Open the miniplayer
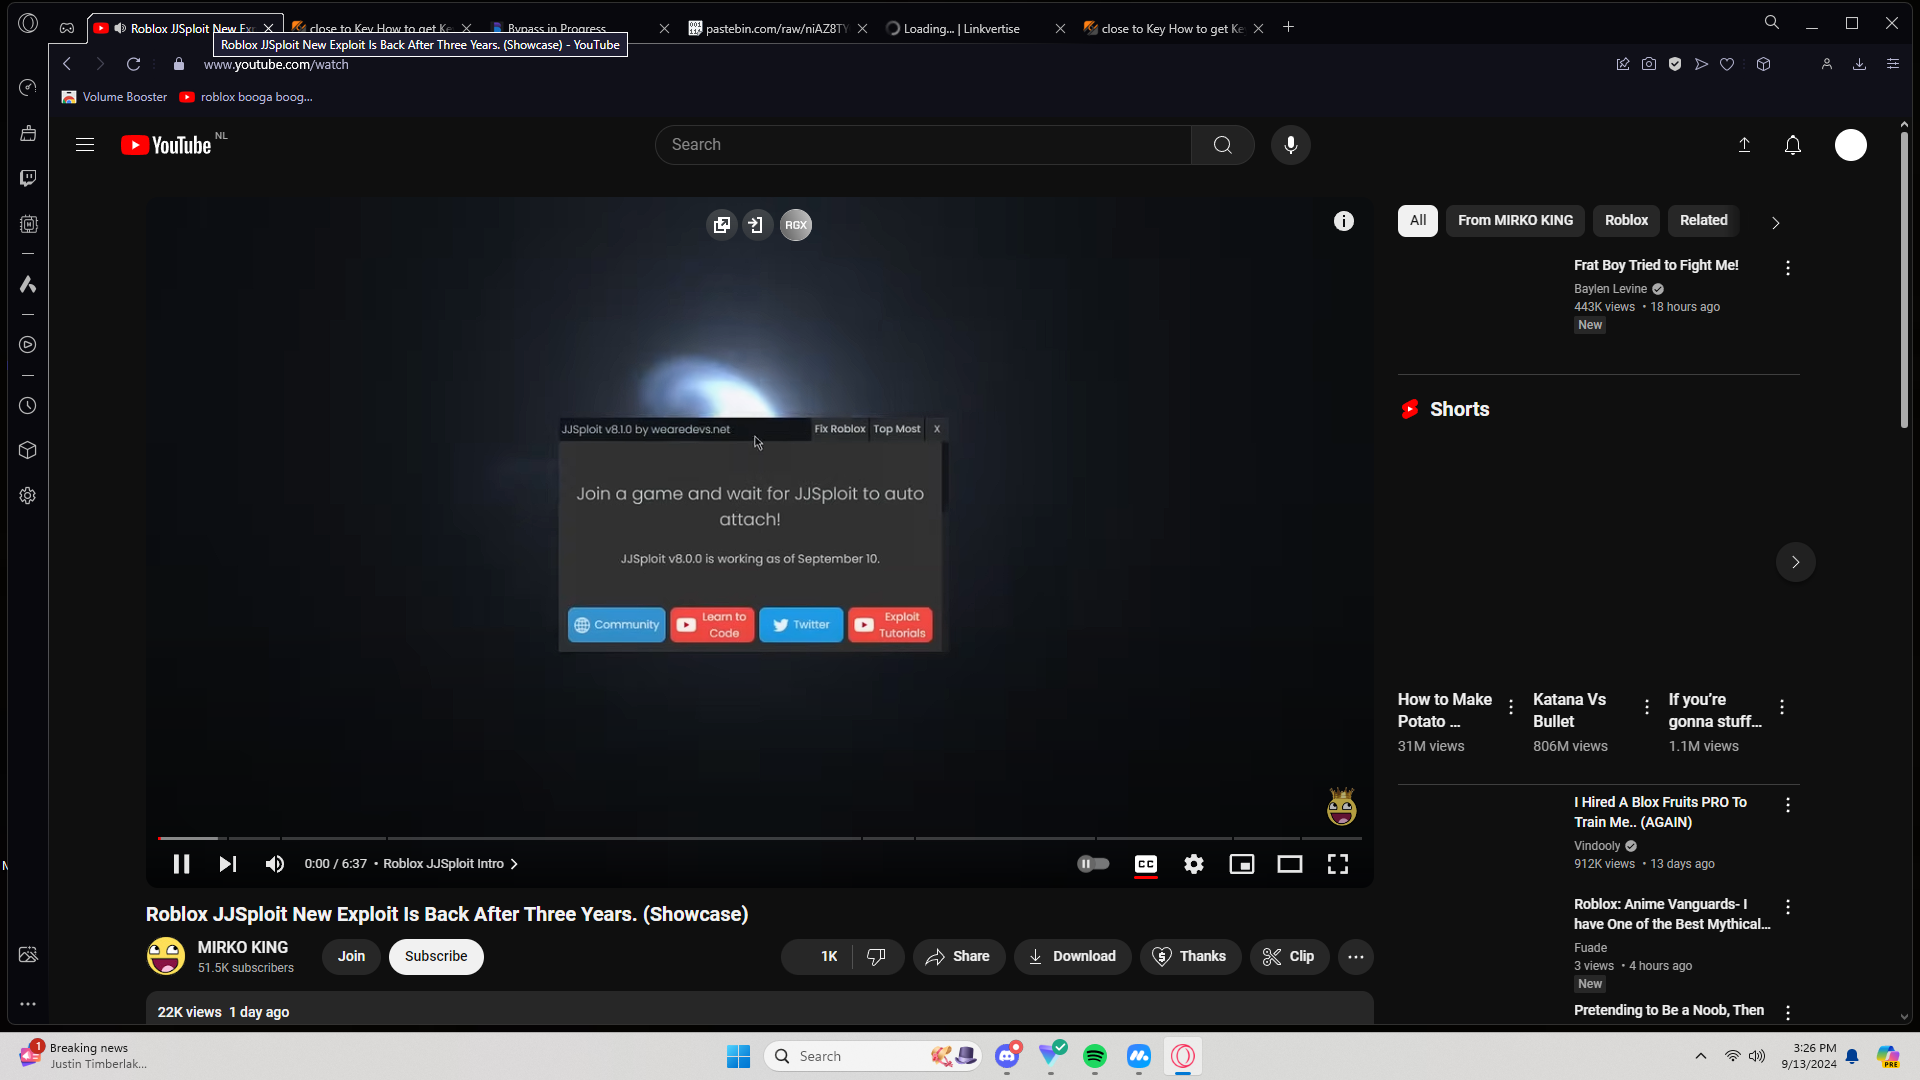This screenshot has width=1920, height=1080. click(x=1242, y=864)
